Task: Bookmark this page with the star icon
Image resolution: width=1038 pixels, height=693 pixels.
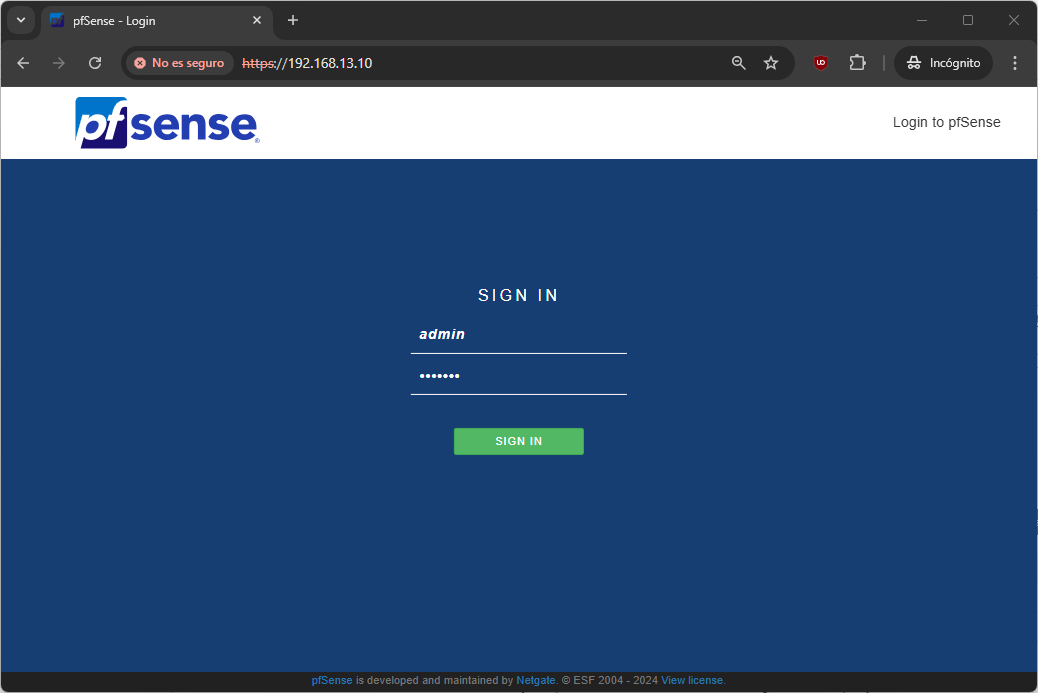Action: pyautogui.click(x=771, y=63)
